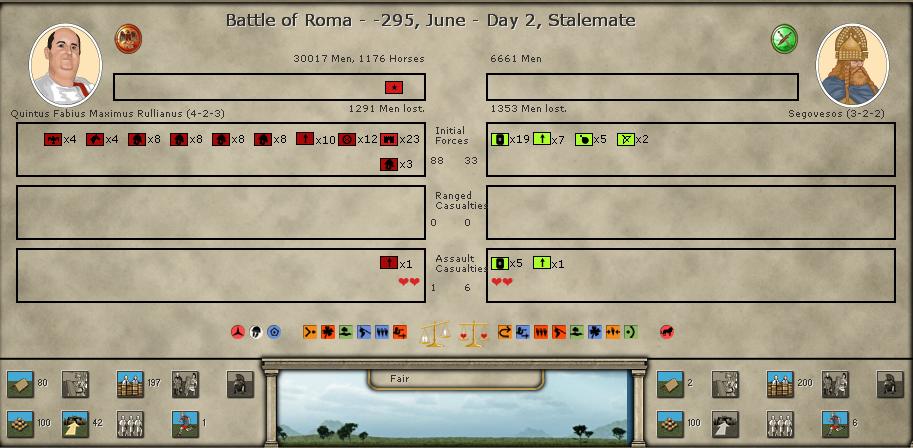Select the enemy unit icon marked x7

click(541, 140)
